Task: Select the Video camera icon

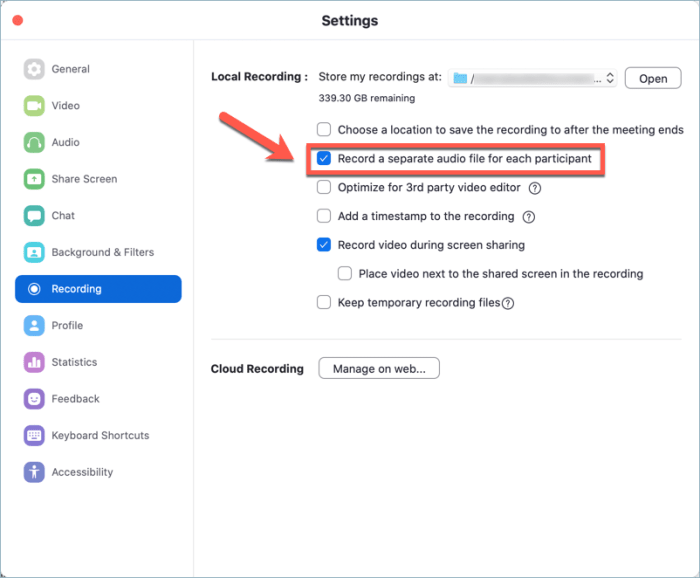Action: coord(35,106)
